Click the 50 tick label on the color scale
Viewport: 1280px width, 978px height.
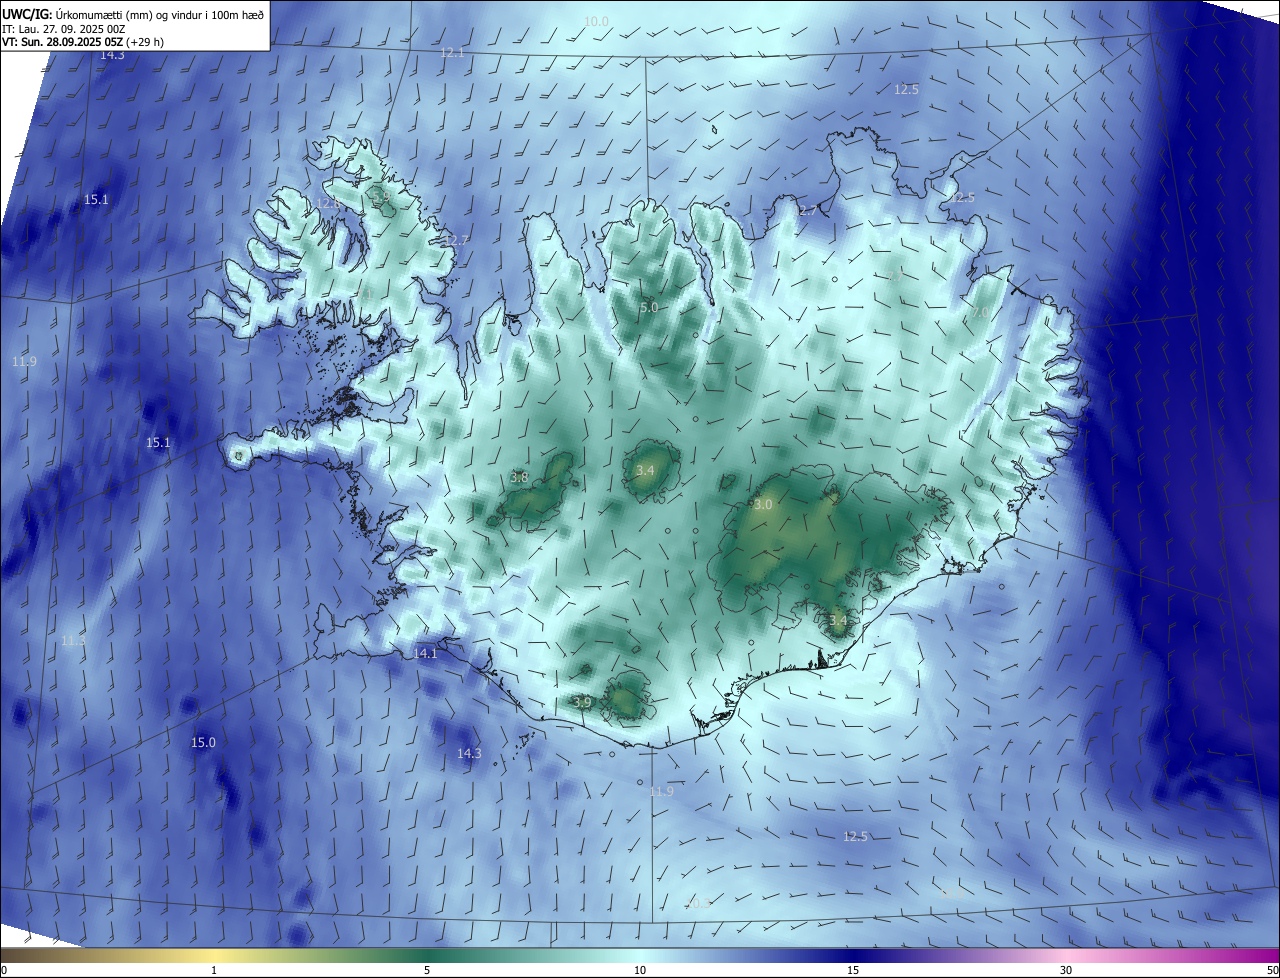click(1272, 970)
